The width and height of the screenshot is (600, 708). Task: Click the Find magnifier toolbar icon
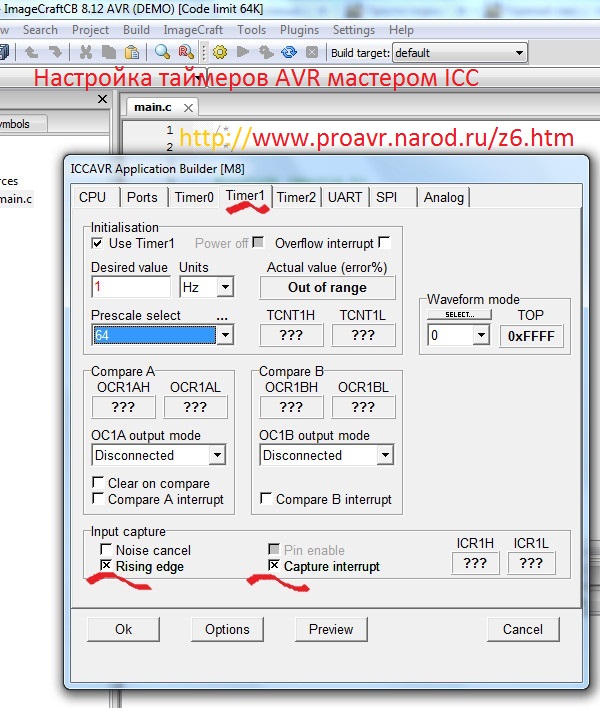pyautogui.click(x=162, y=52)
